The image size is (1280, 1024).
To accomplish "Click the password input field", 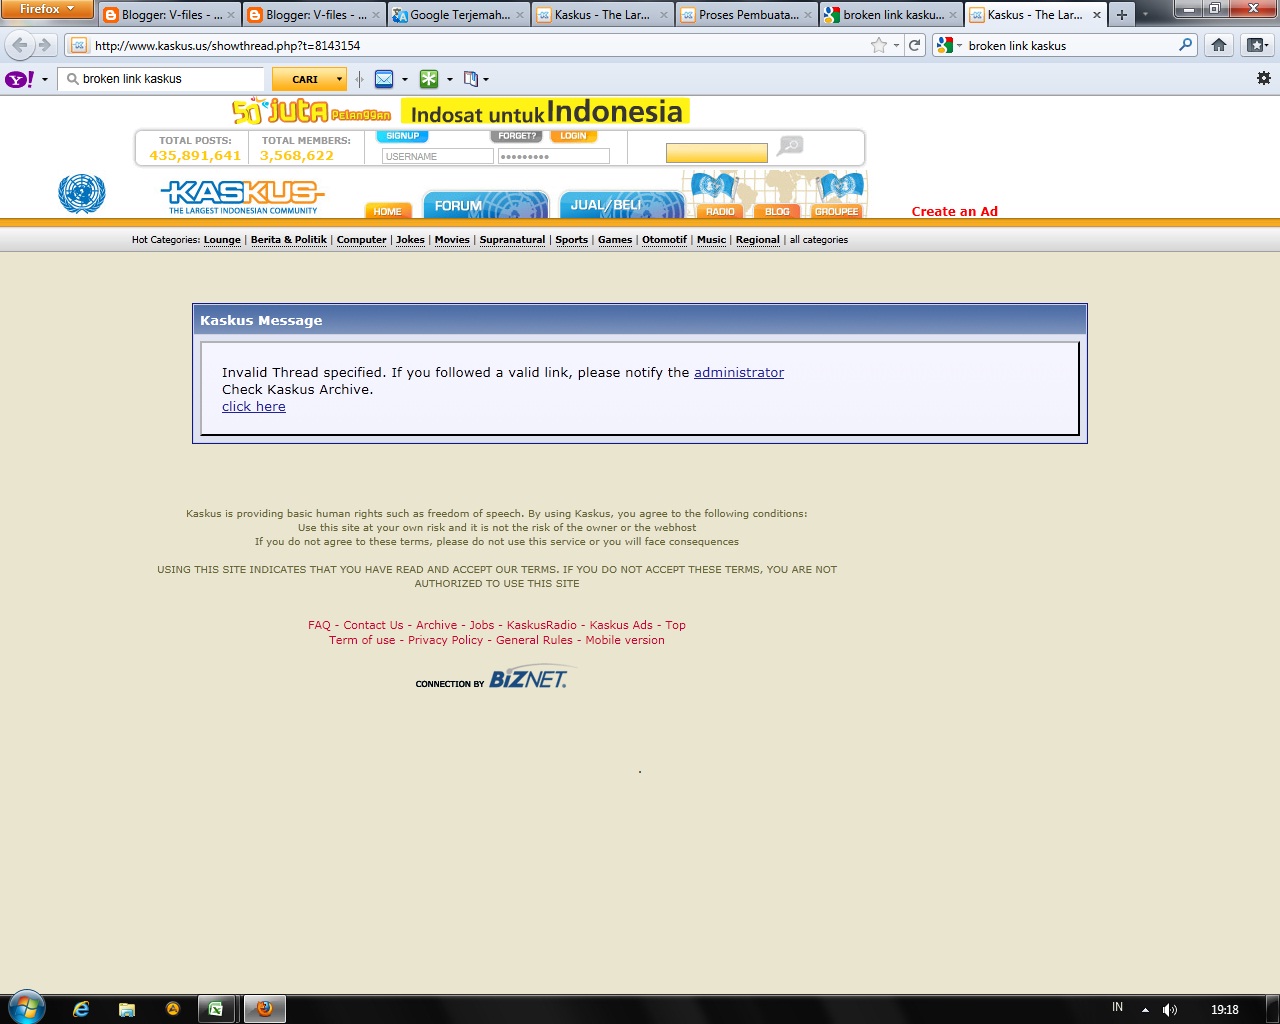I will [554, 156].
